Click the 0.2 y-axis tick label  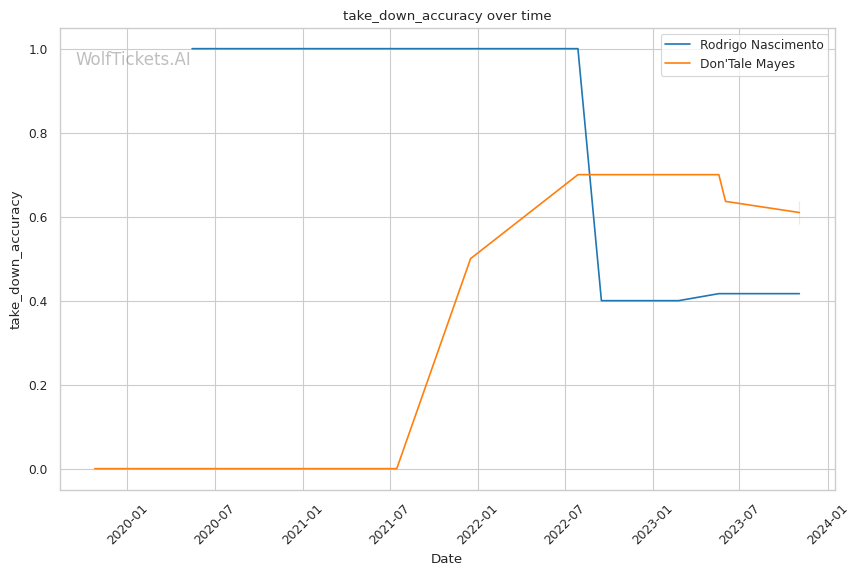coord(38,385)
